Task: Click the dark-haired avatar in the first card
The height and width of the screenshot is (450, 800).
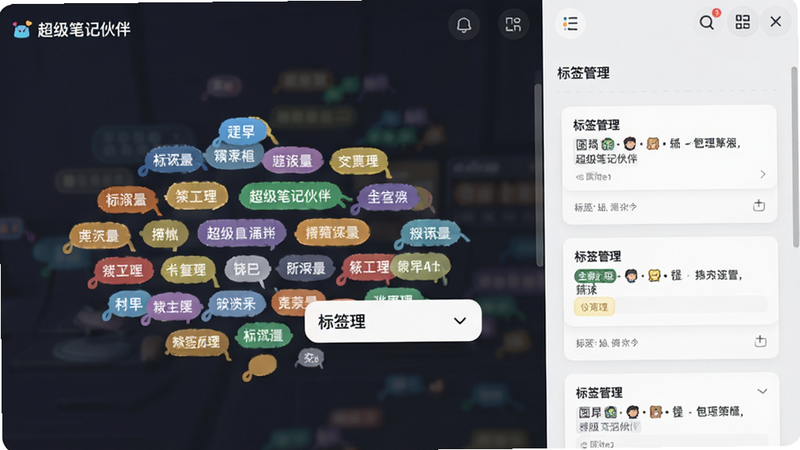Action: 630,143
